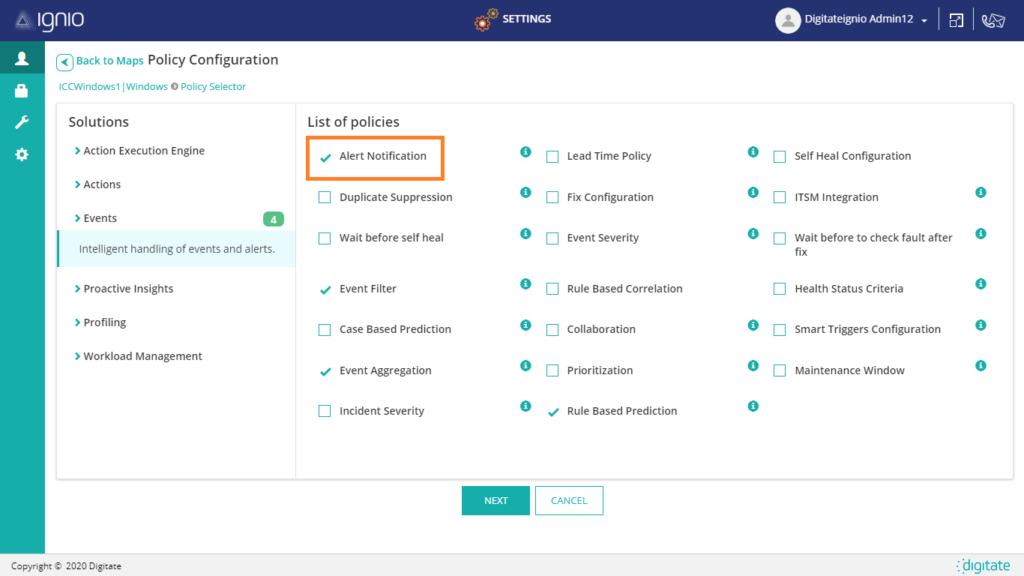Go Back to Maps link
The image size is (1024, 576).
[x=101, y=61]
